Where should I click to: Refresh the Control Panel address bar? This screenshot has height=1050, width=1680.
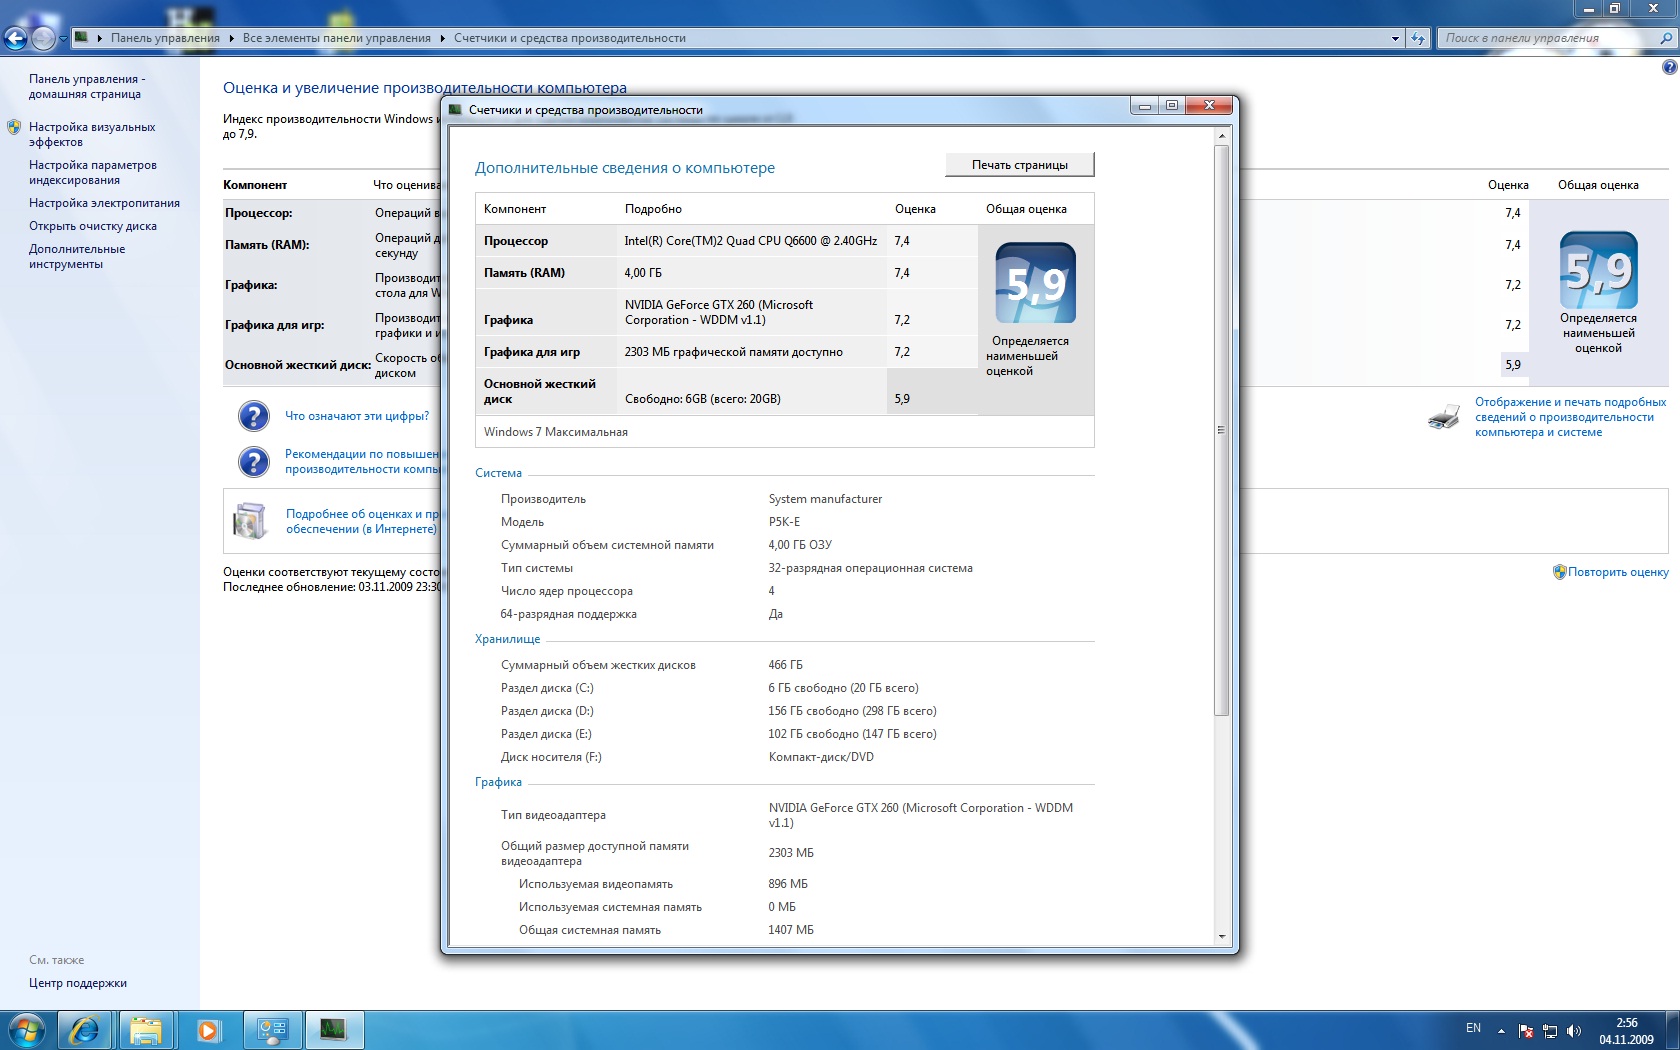[1418, 38]
